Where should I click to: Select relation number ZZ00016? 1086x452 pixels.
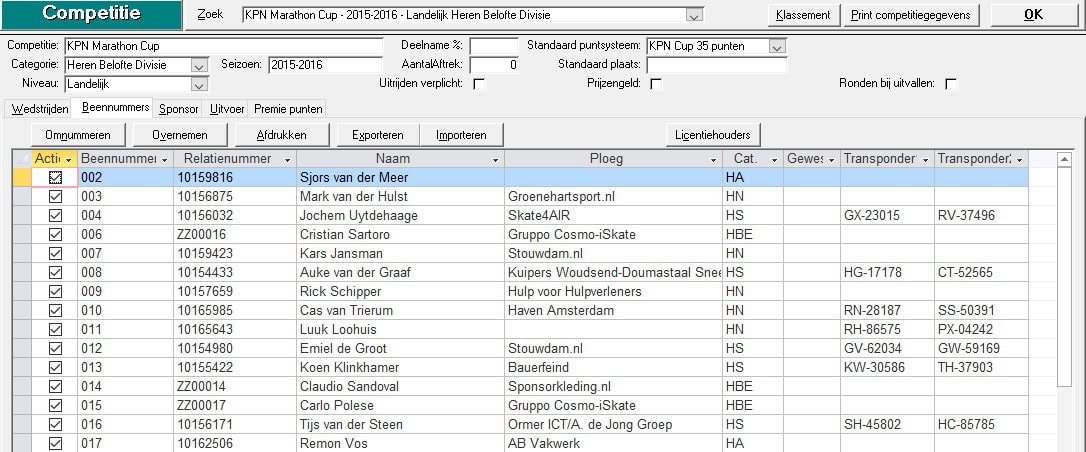coord(235,235)
